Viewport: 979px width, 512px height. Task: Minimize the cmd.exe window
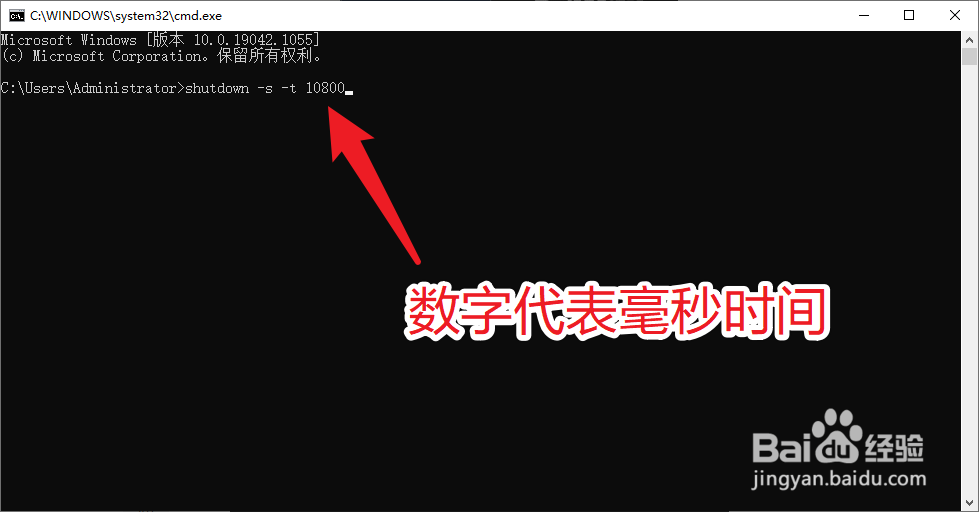pyautogui.click(x=864, y=16)
